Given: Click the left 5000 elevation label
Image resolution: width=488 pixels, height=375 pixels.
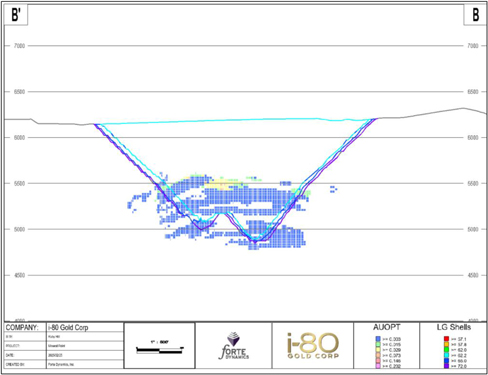Looking at the screenshot, I should [x=19, y=229].
